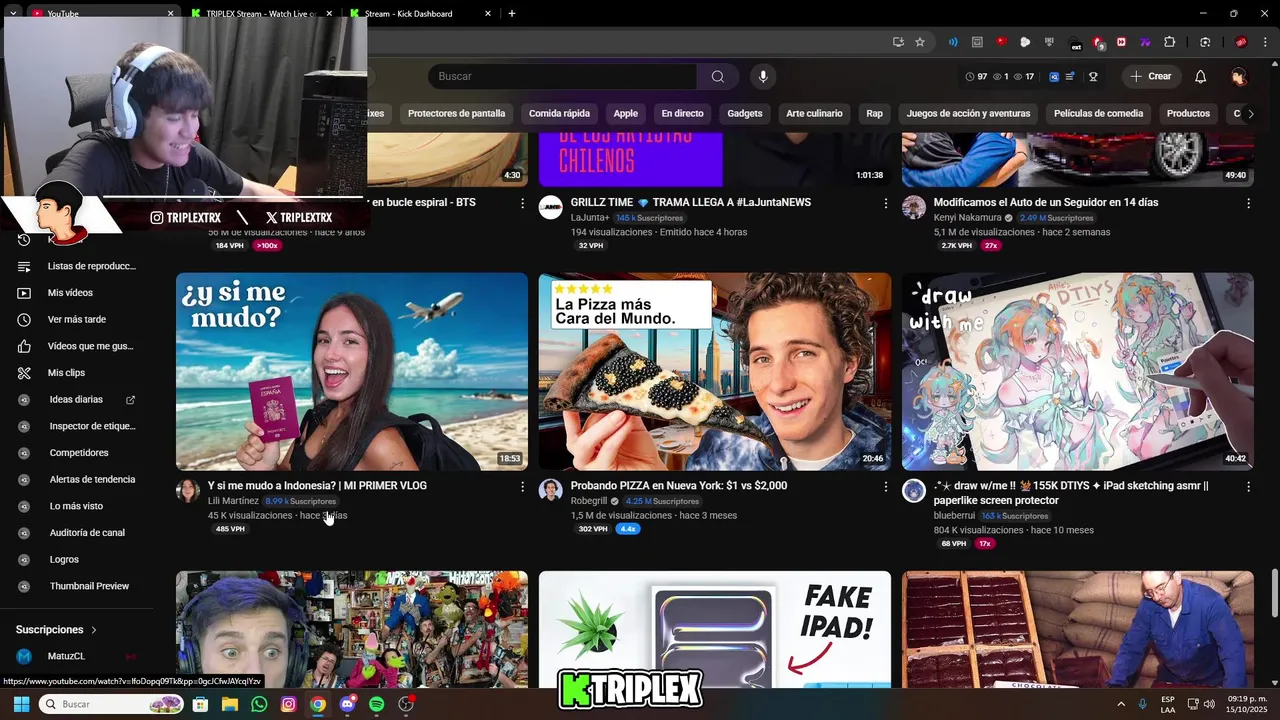Open the Windows Start menu
The image size is (1280, 720).
click(x=21, y=704)
